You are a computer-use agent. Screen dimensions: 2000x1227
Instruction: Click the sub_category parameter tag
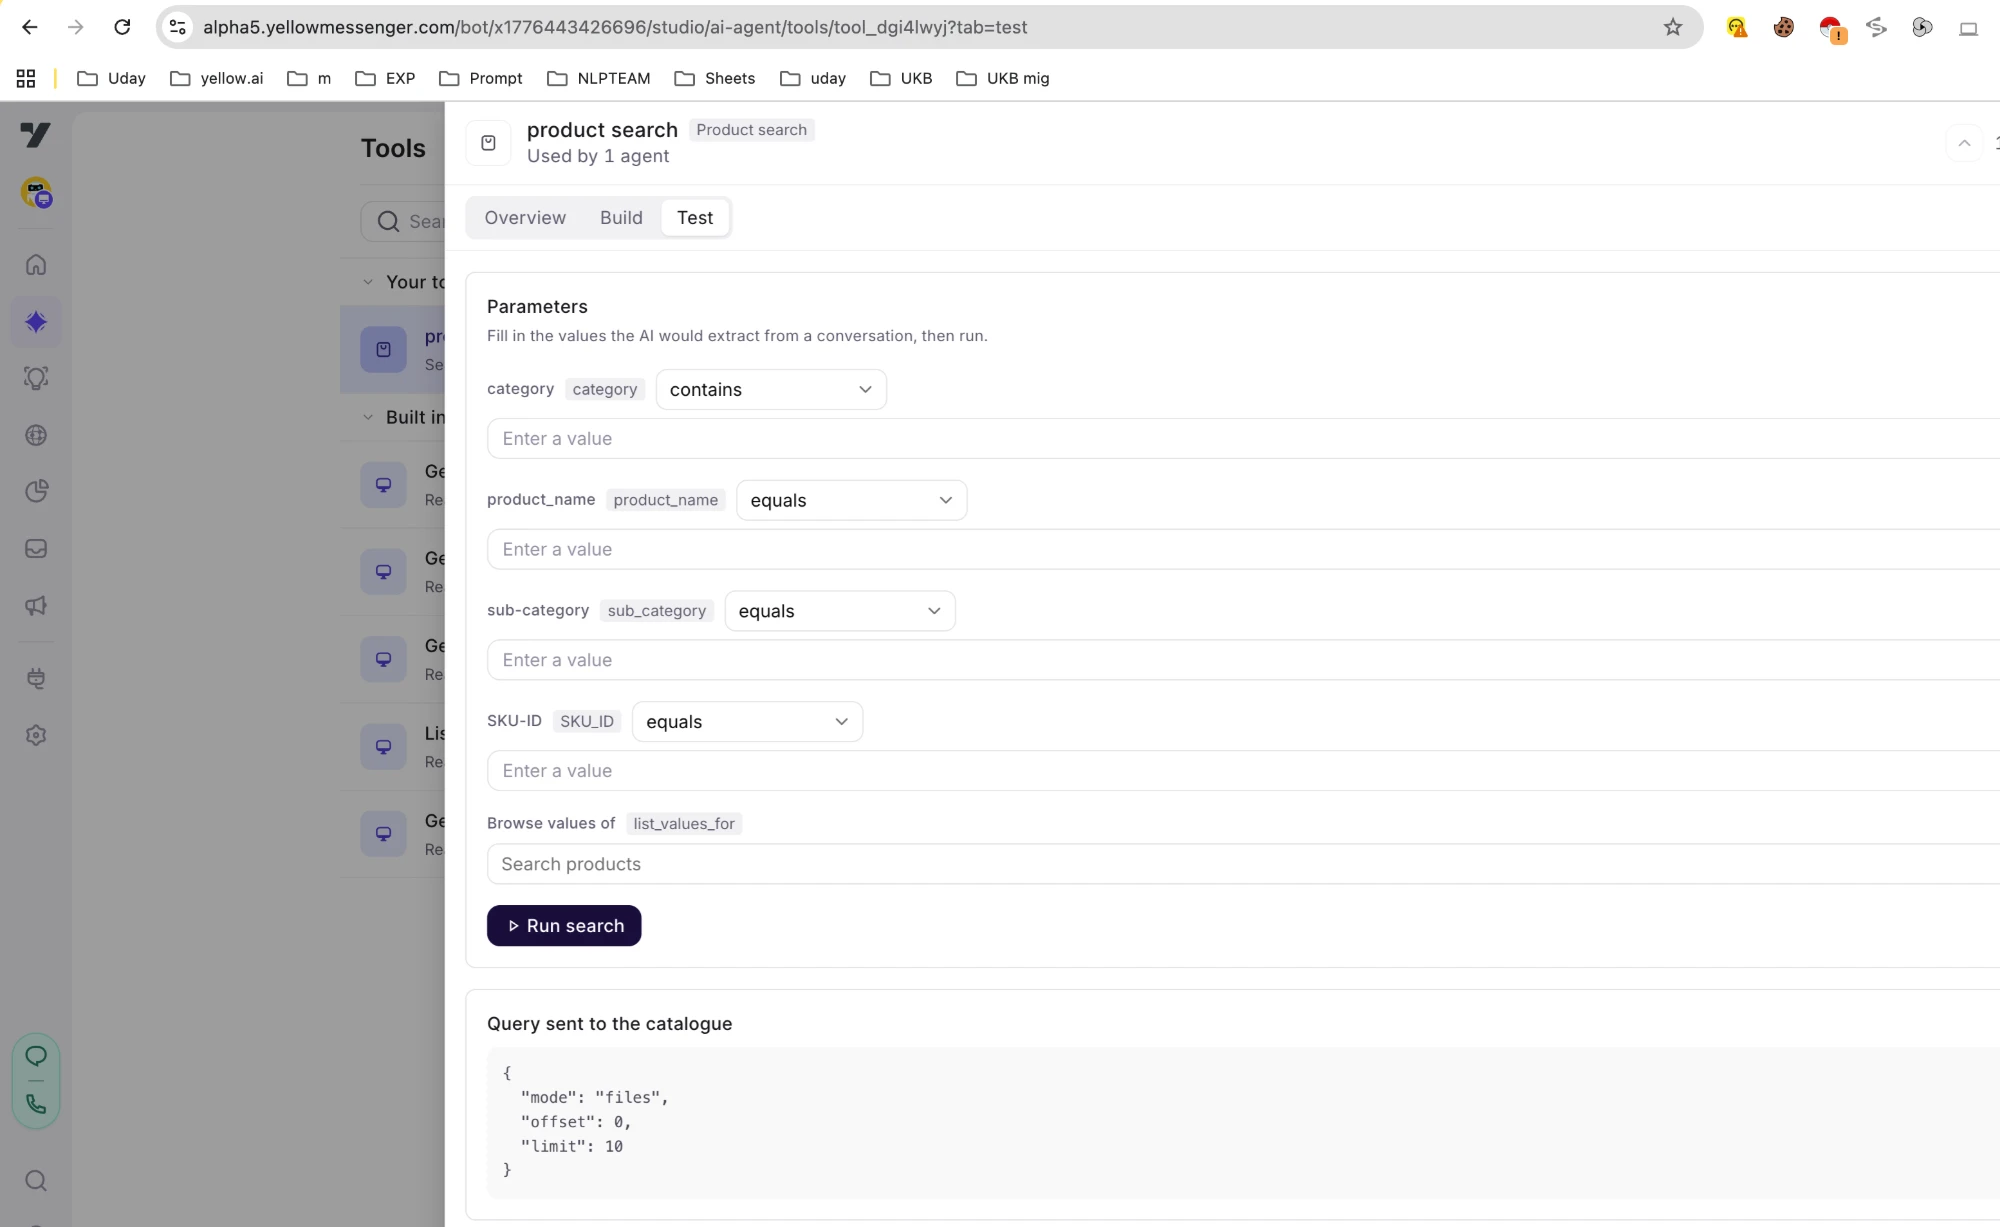click(657, 611)
